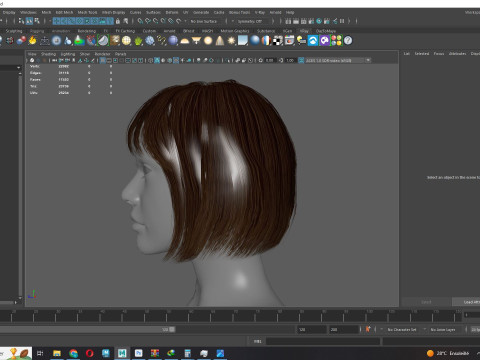
Task: Click the blue Chaos Cloud shelf icon
Action: [x=313, y=41]
